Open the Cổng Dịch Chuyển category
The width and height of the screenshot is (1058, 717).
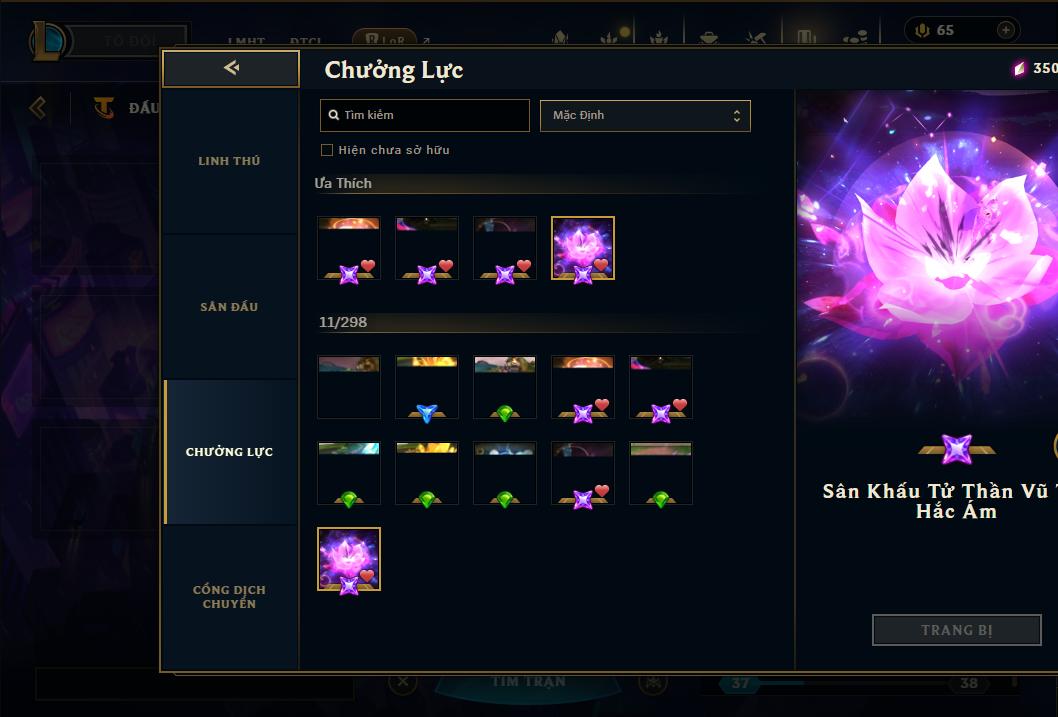(229, 597)
